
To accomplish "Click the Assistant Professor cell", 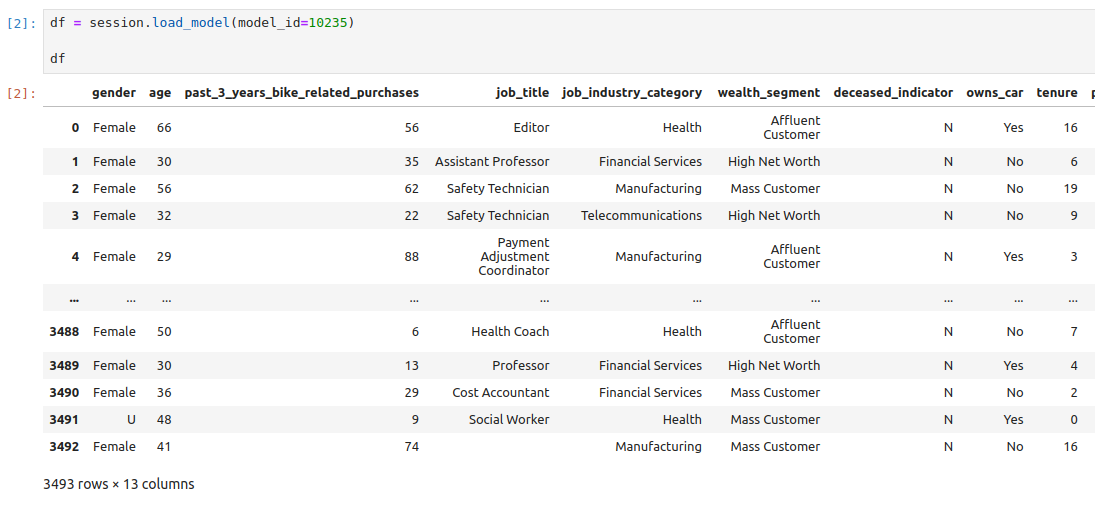I will tap(492, 161).
